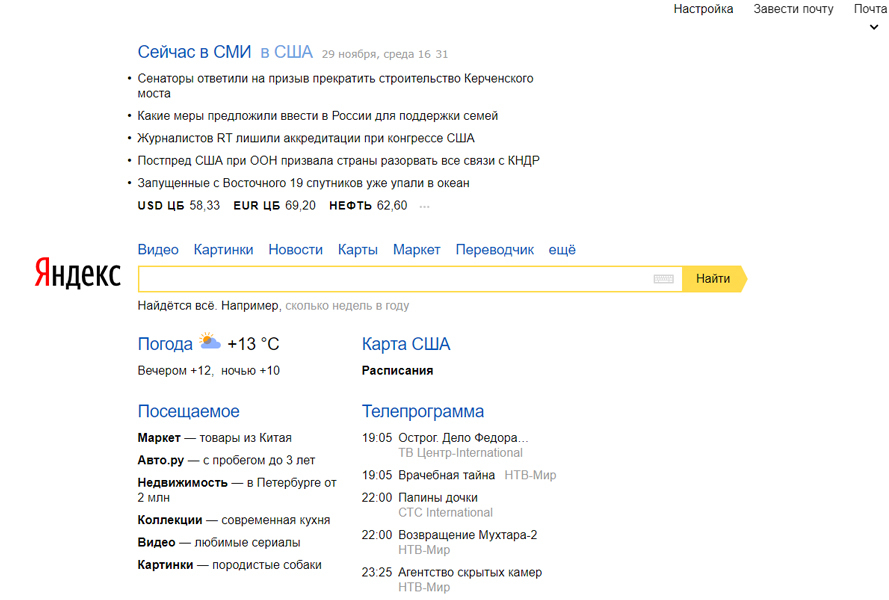Screen dimensions: 889x600
Task: Click the Yandex logo
Action: (x=77, y=274)
